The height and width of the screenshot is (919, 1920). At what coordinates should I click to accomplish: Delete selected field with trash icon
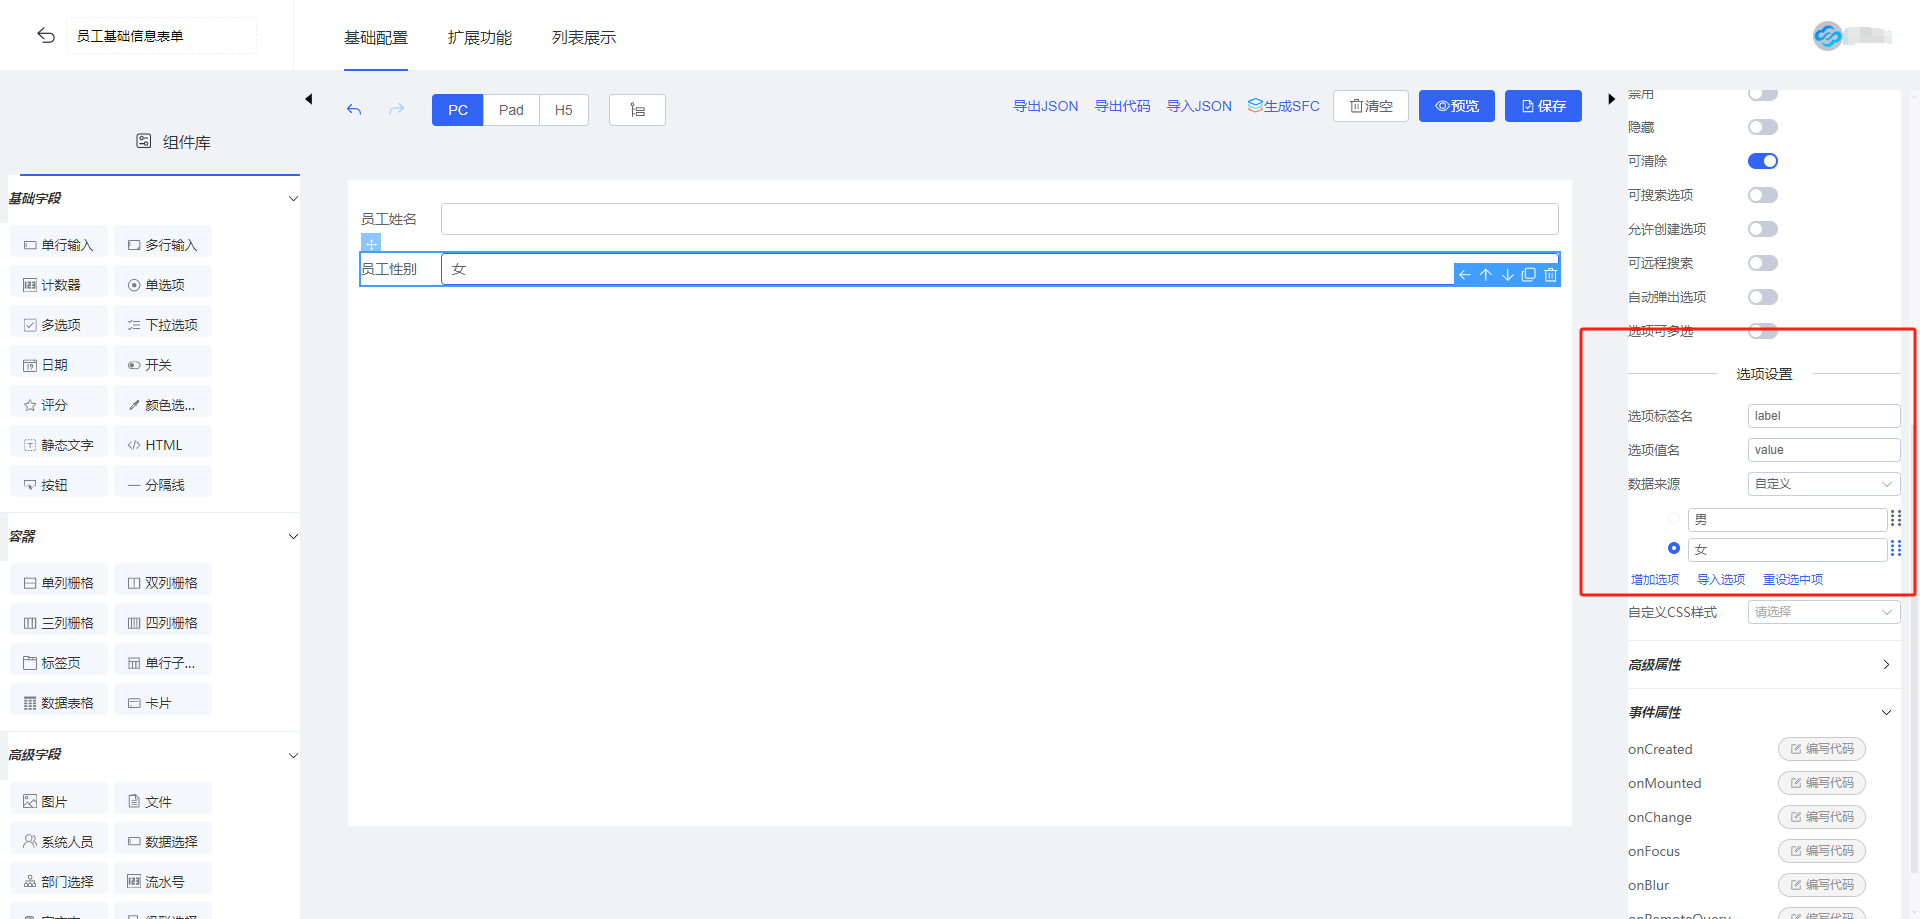click(x=1550, y=275)
